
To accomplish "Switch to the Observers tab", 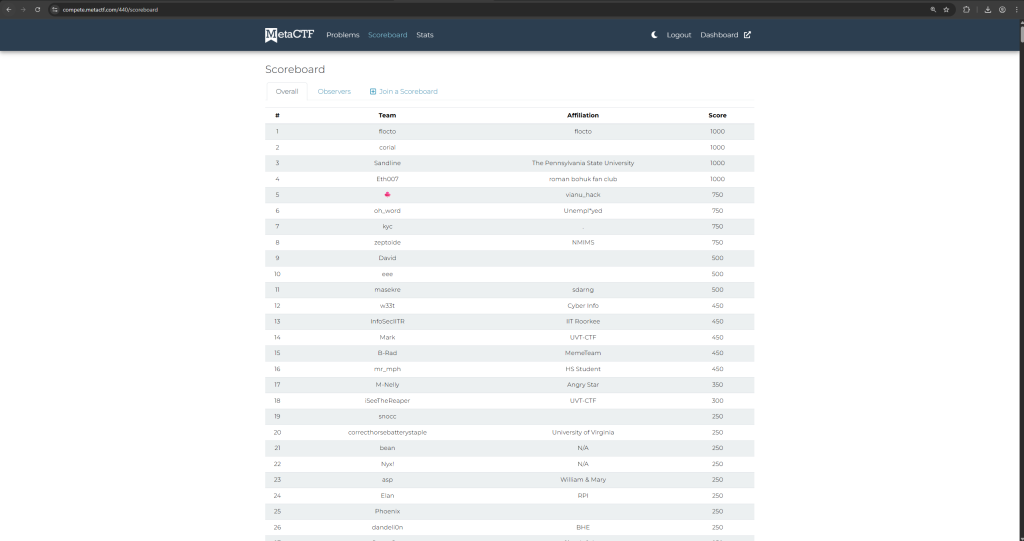I will pyautogui.click(x=334, y=92).
